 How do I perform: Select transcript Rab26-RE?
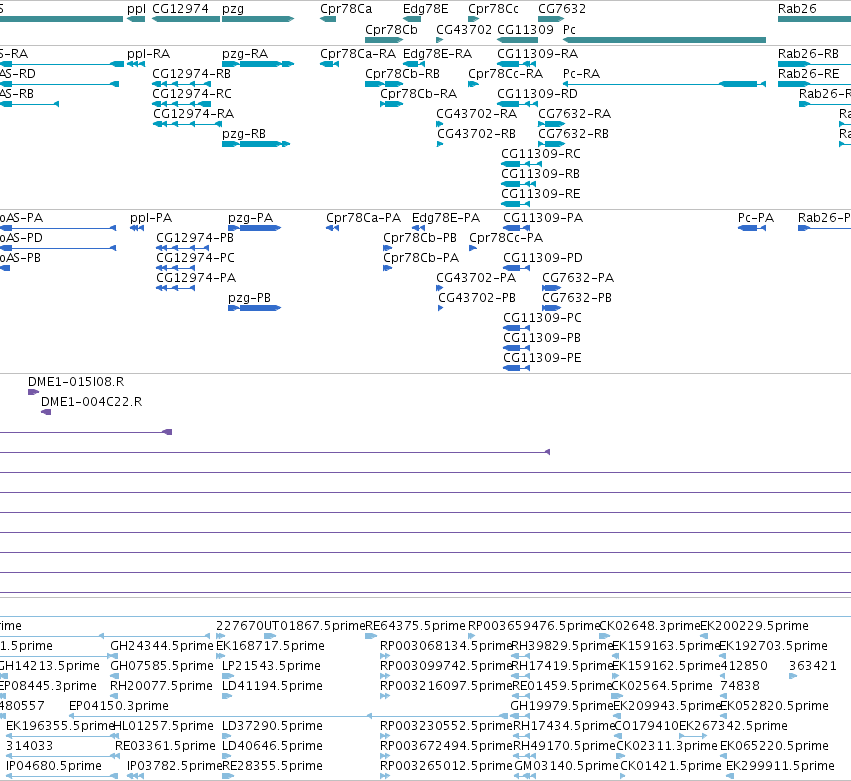click(814, 84)
